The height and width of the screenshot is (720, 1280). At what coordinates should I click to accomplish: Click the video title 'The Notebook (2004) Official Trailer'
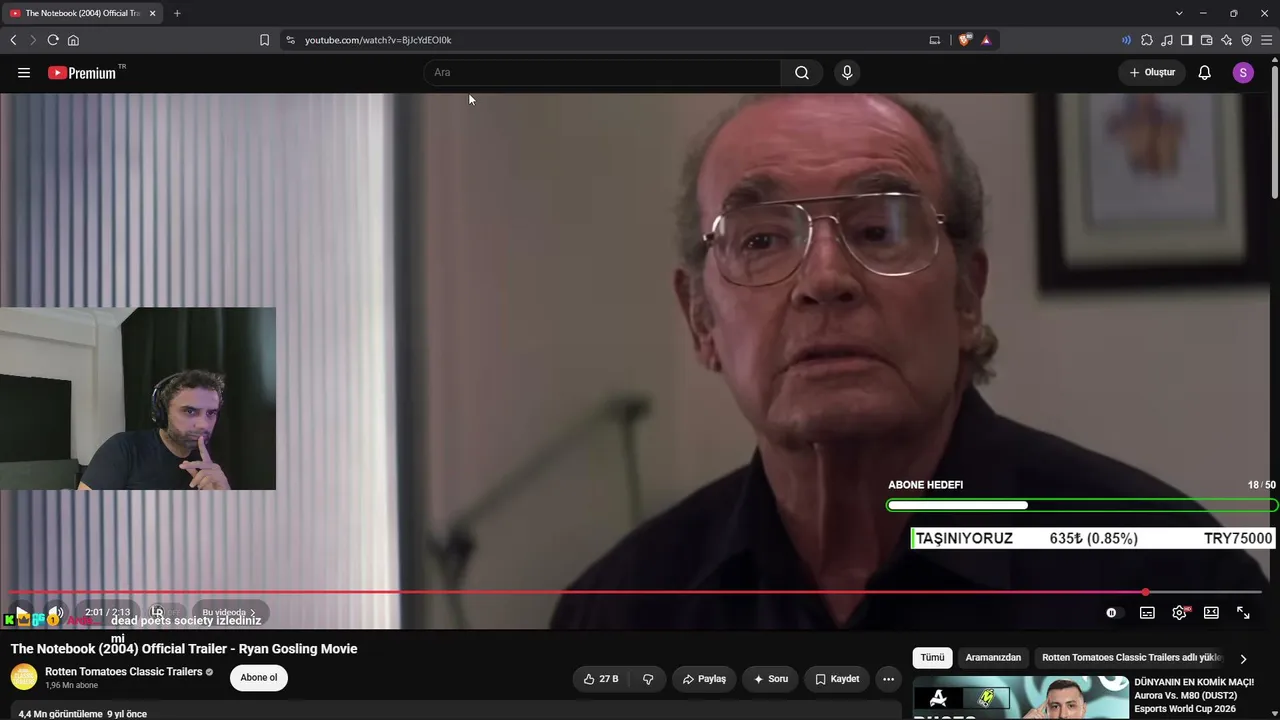click(x=184, y=649)
